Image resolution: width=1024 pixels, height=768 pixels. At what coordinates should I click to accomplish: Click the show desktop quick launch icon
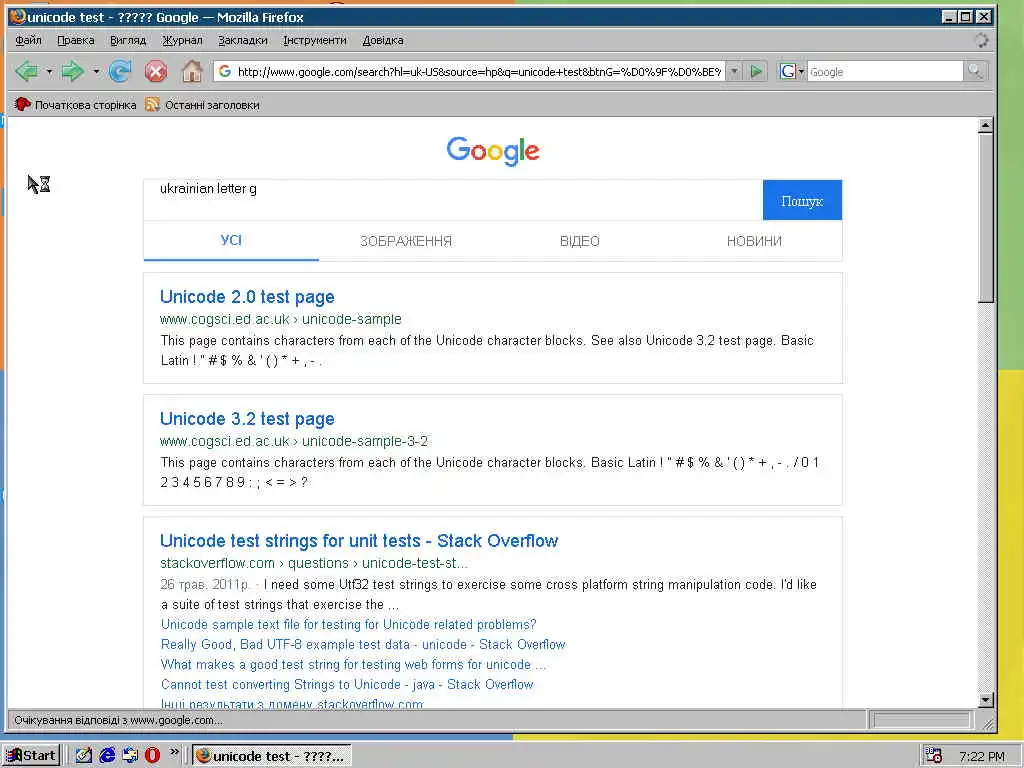click(130, 755)
